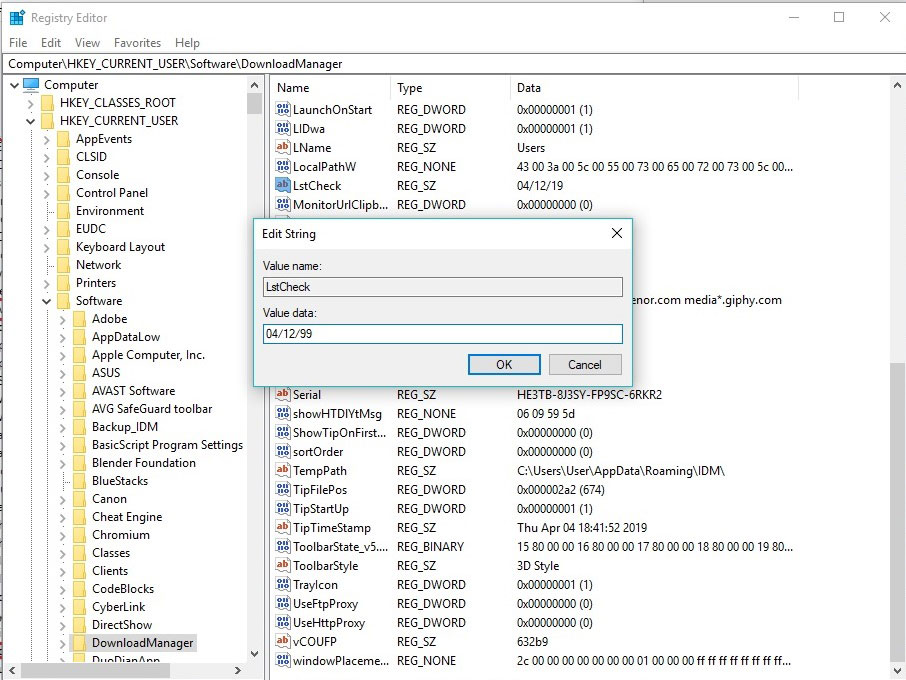
Task: Click the Registry Editor title bar icon
Action: tap(17, 17)
